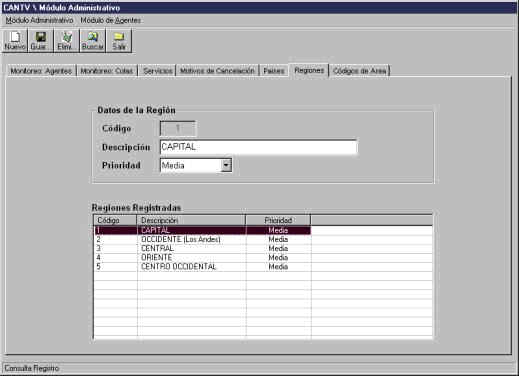The image size is (519, 376).
Task: Switch to Monitoreo: Agentes tab
Action: (x=41, y=71)
